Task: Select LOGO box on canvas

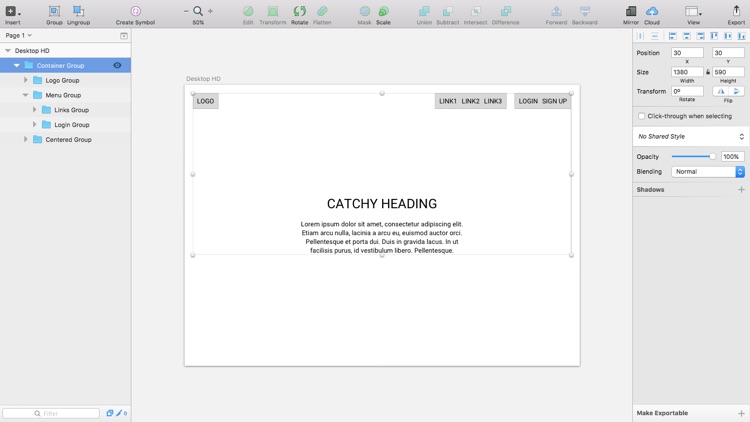Action: pos(206,101)
